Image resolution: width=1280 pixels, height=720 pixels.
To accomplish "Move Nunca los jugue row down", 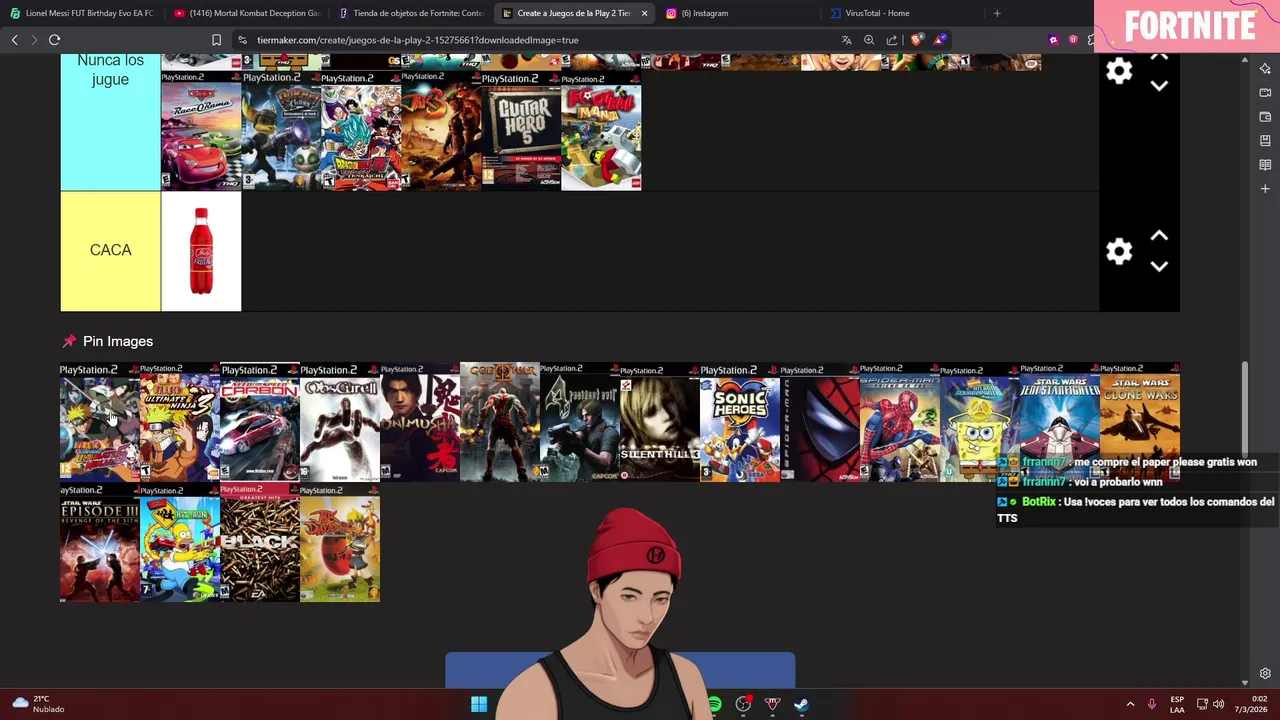I will point(1159,86).
